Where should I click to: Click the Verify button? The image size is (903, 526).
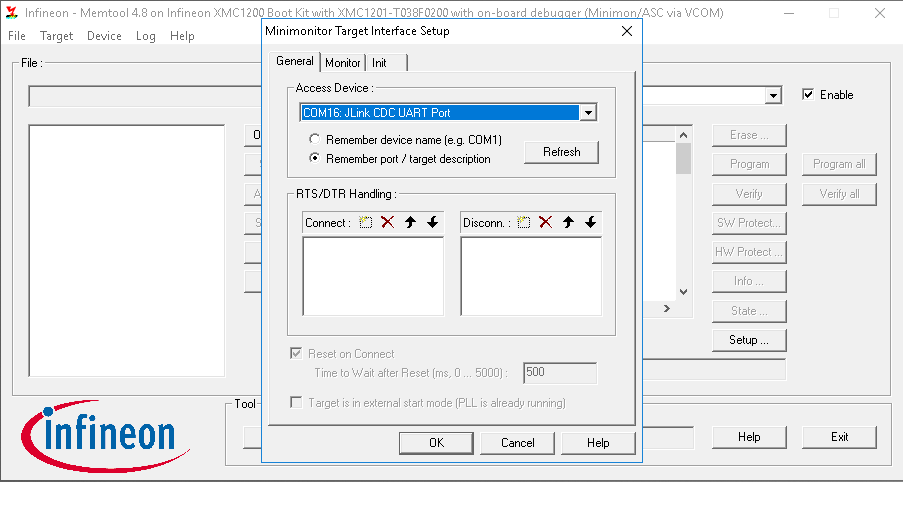749,194
